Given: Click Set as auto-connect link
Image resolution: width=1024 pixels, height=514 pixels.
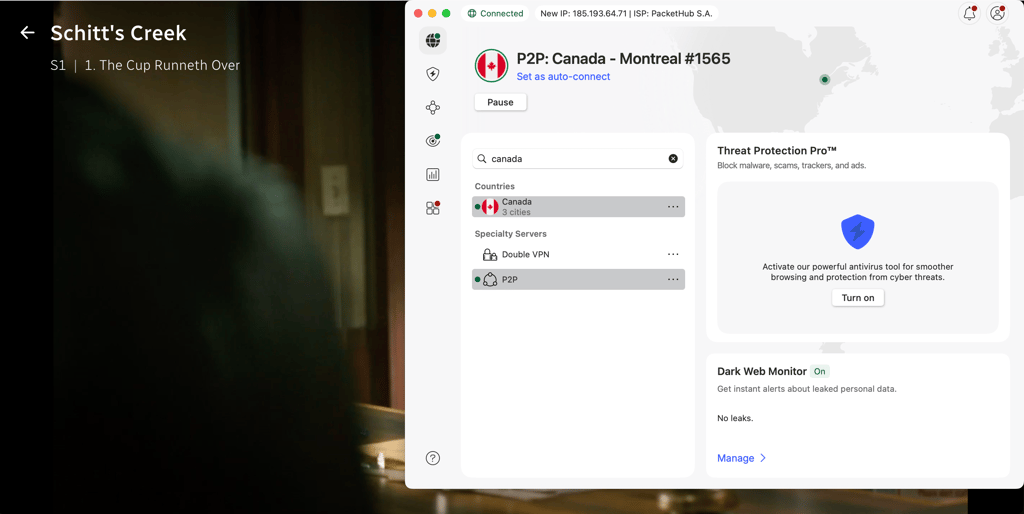Looking at the screenshot, I should pos(563,76).
